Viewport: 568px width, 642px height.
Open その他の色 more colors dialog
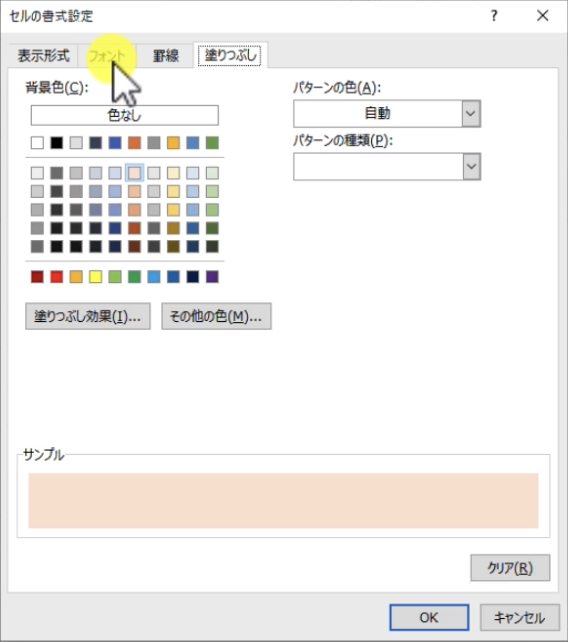click(216, 316)
